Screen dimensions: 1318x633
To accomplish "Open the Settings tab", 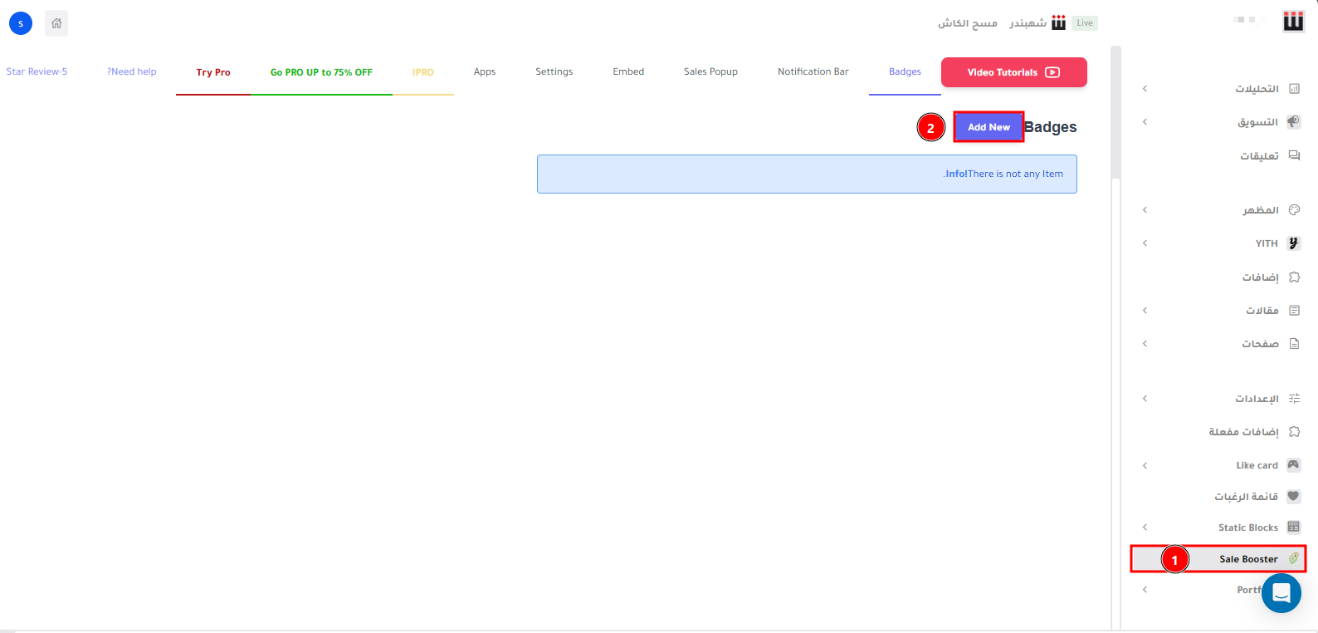I will [x=554, y=72].
